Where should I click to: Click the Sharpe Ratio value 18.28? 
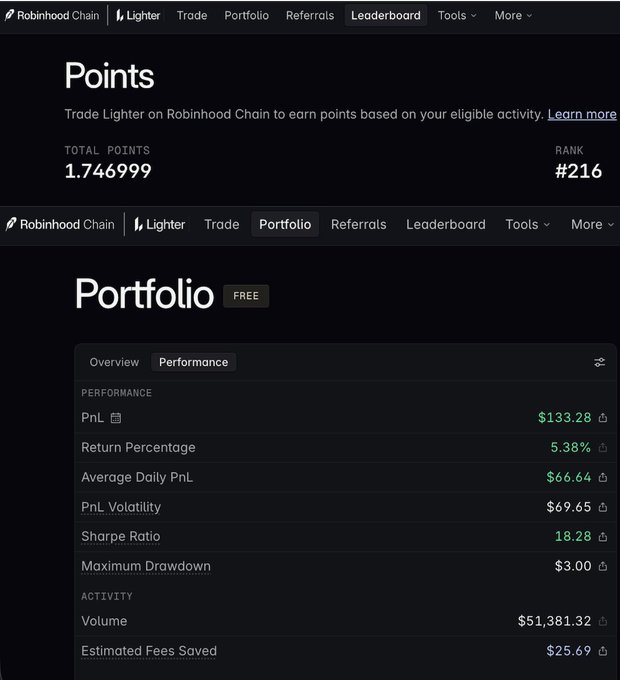573,536
